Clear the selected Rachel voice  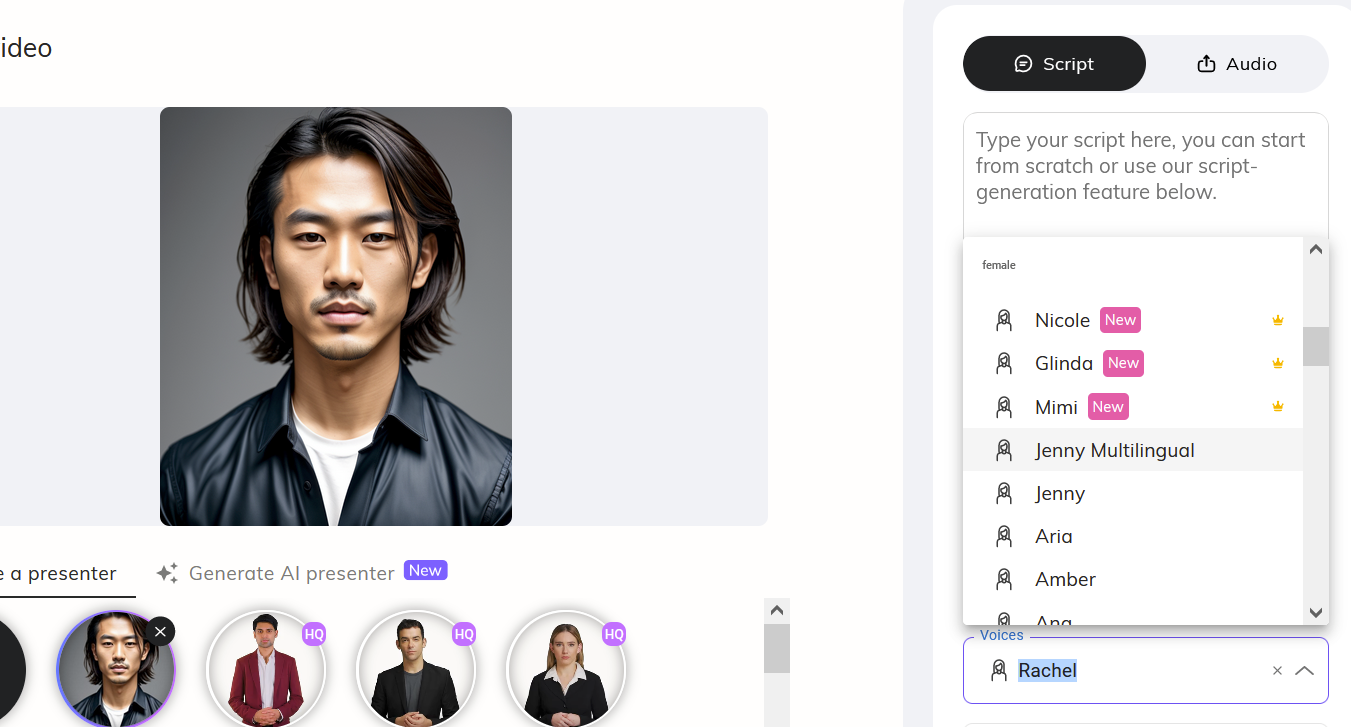1277,671
